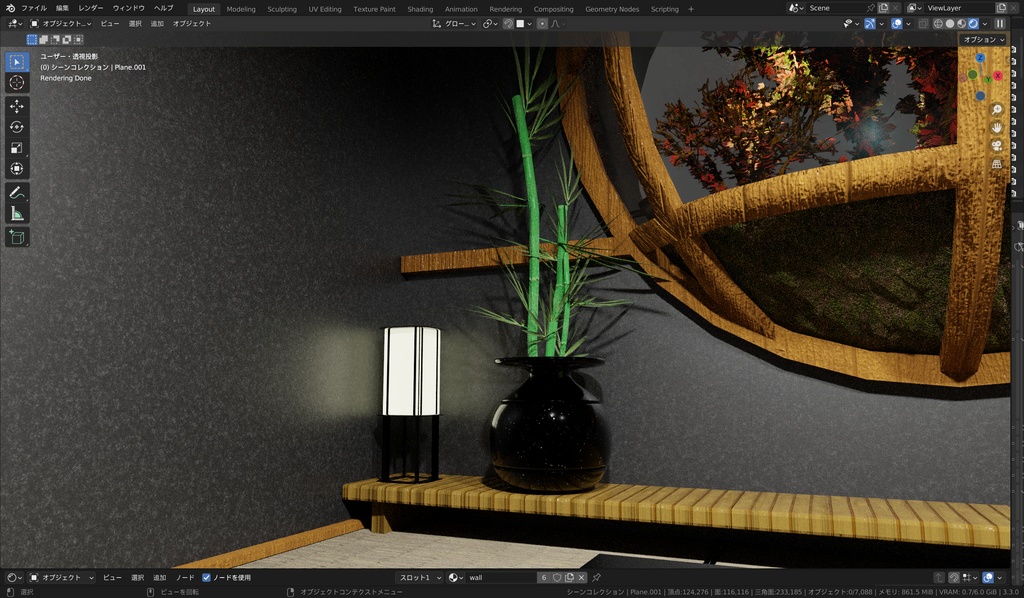Switch to the Modeling workspace tab

point(241,9)
